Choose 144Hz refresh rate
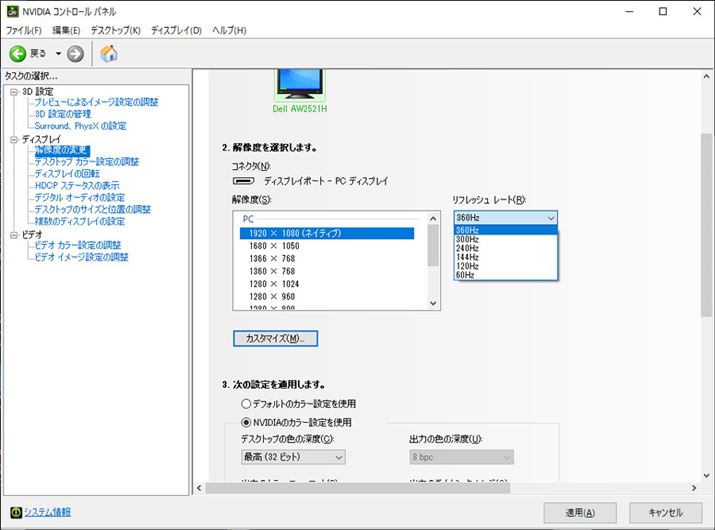 (505, 257)
